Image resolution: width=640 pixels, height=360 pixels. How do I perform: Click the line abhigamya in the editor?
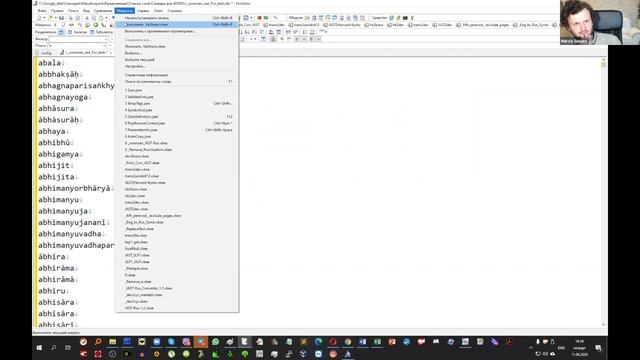pyautogui.click(x=58, y=154)
